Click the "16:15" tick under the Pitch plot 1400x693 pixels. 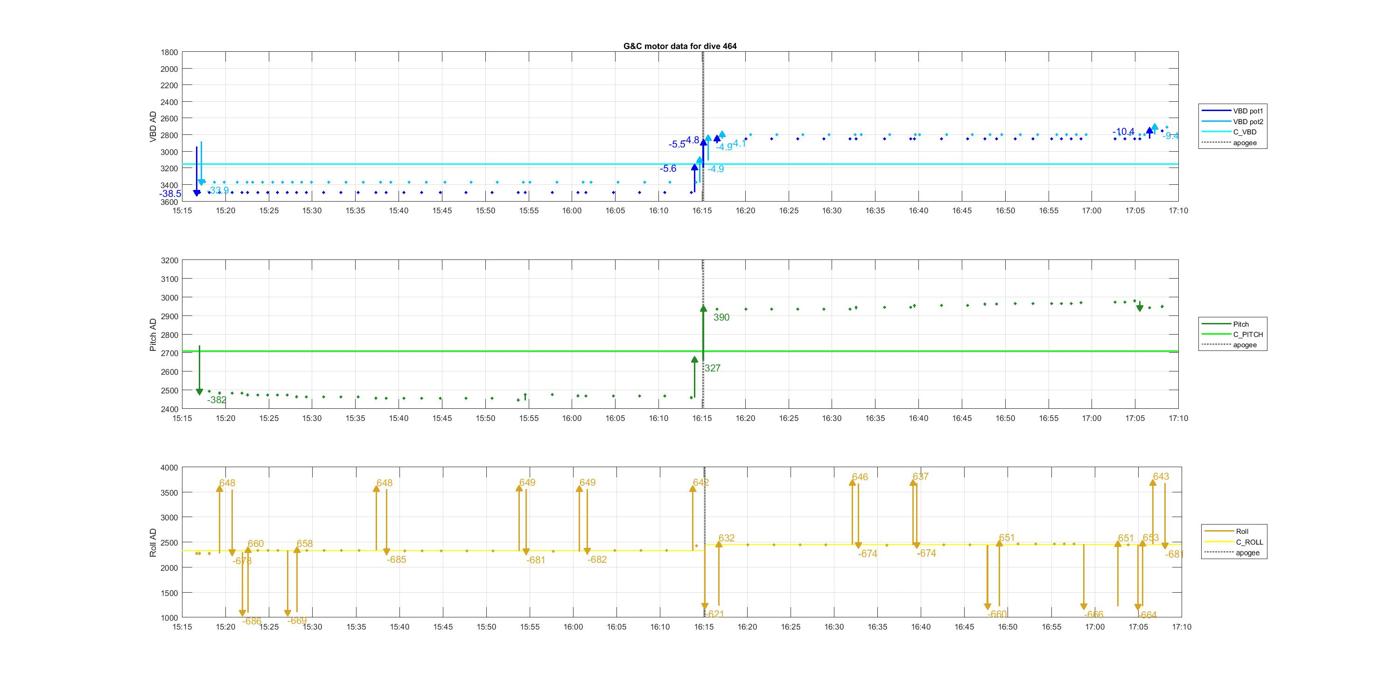click(703, 419)
